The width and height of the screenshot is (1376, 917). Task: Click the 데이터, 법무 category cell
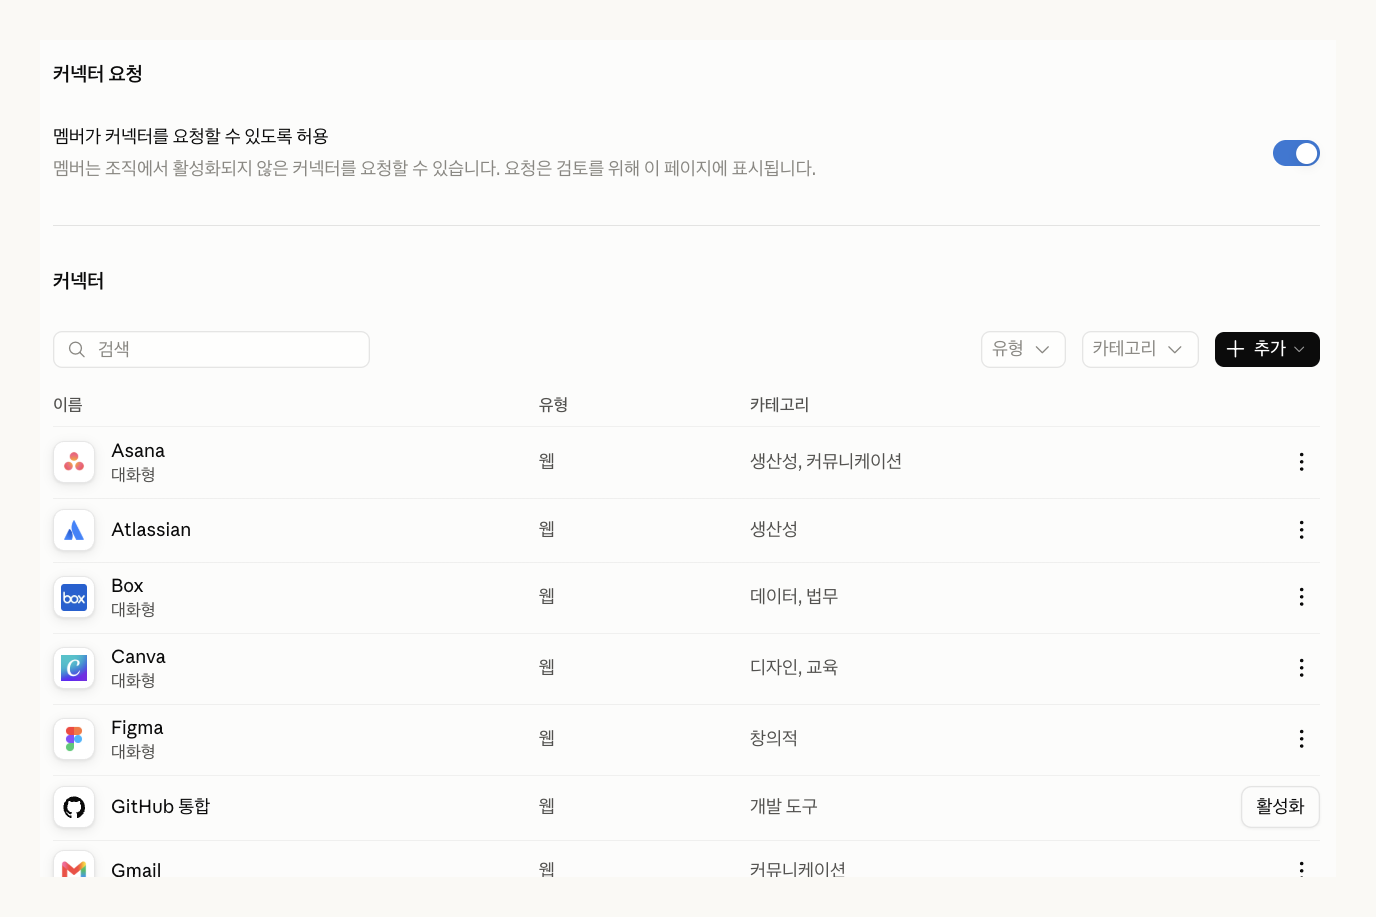coord(794,597)
